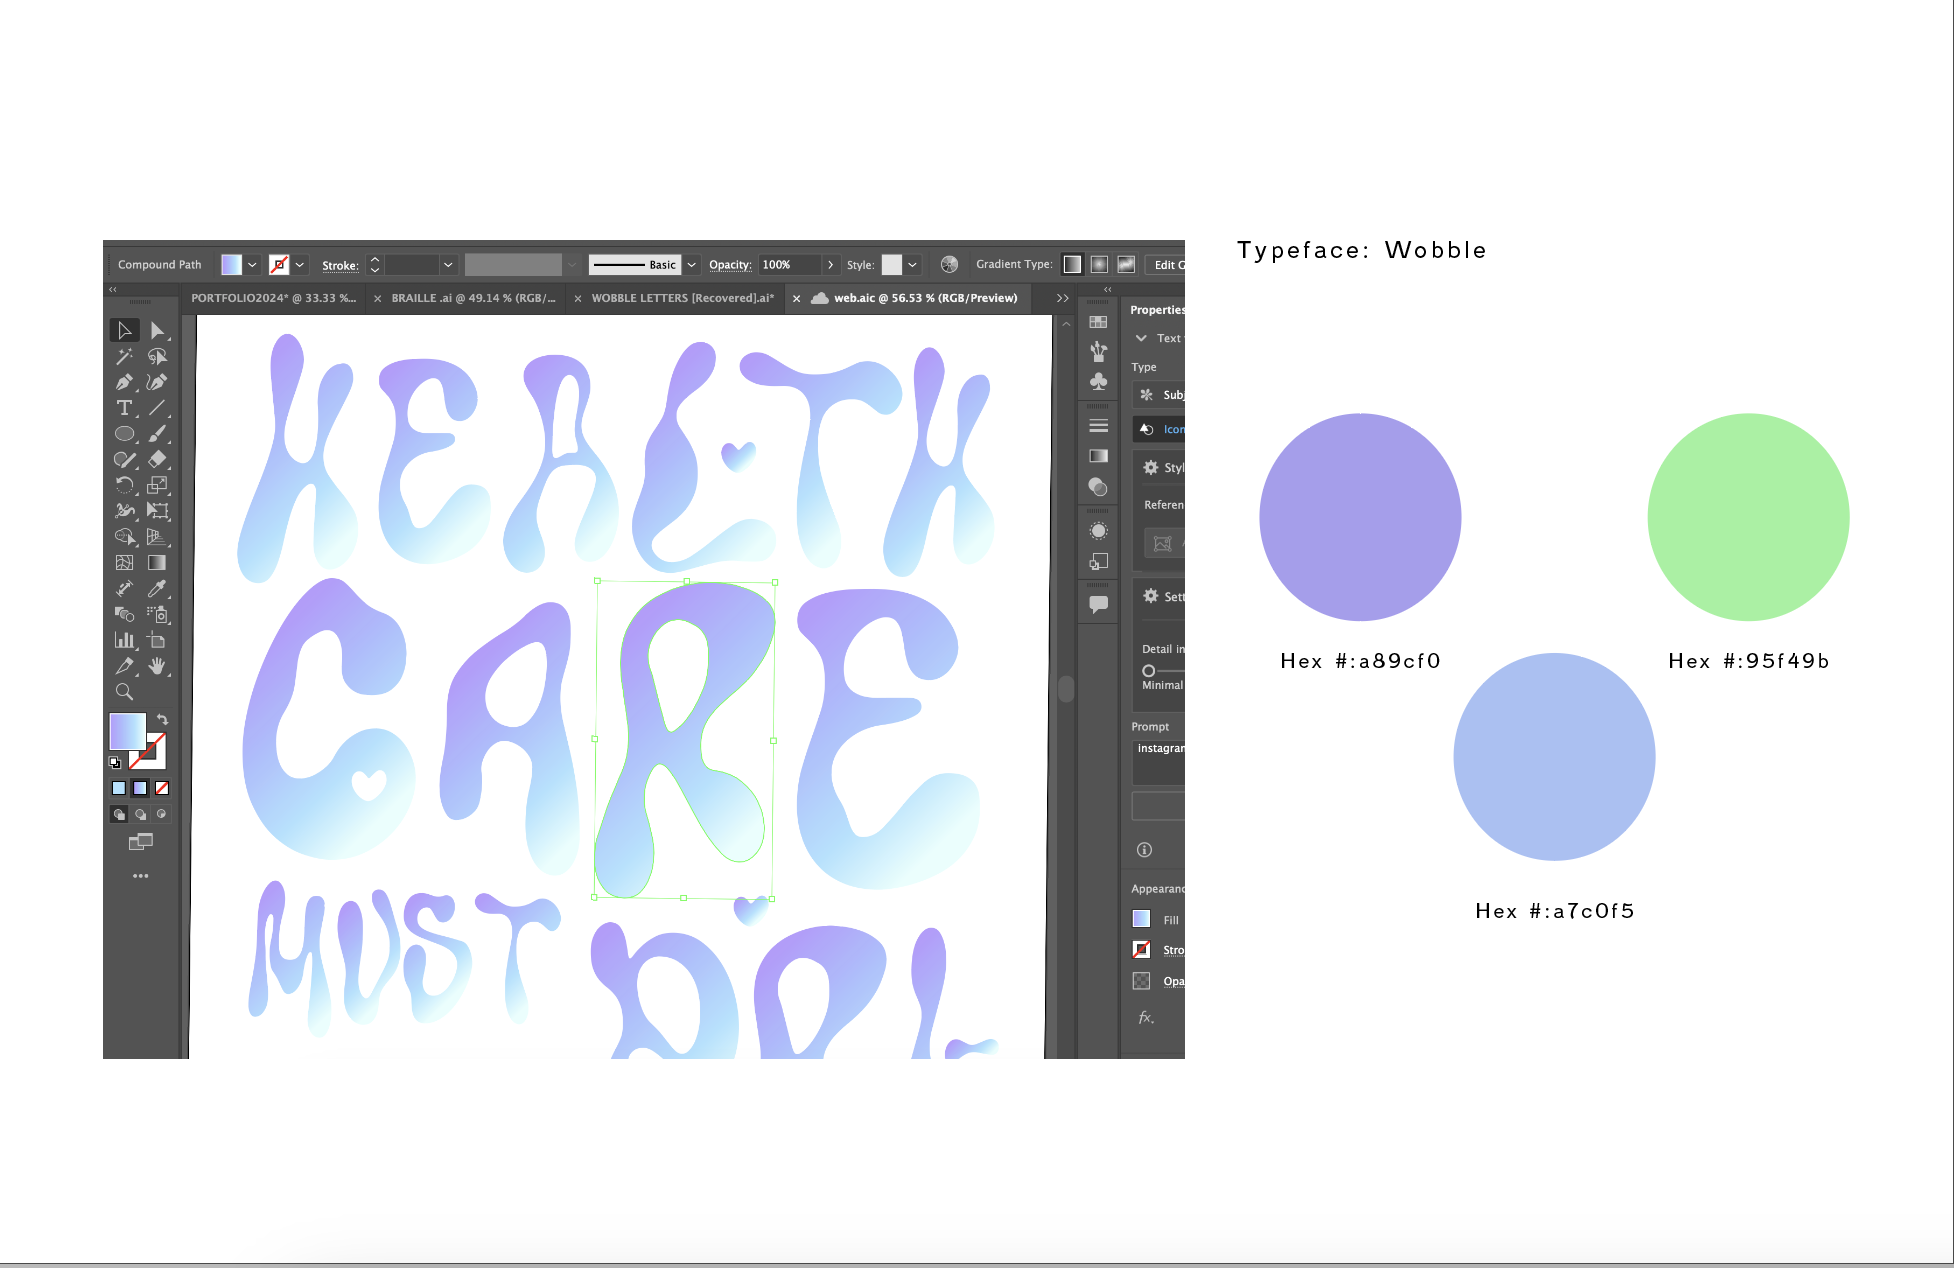This screenshot has height=1268, width=1954.
Task: Select the Hand tool
Action: pos(157,666)
